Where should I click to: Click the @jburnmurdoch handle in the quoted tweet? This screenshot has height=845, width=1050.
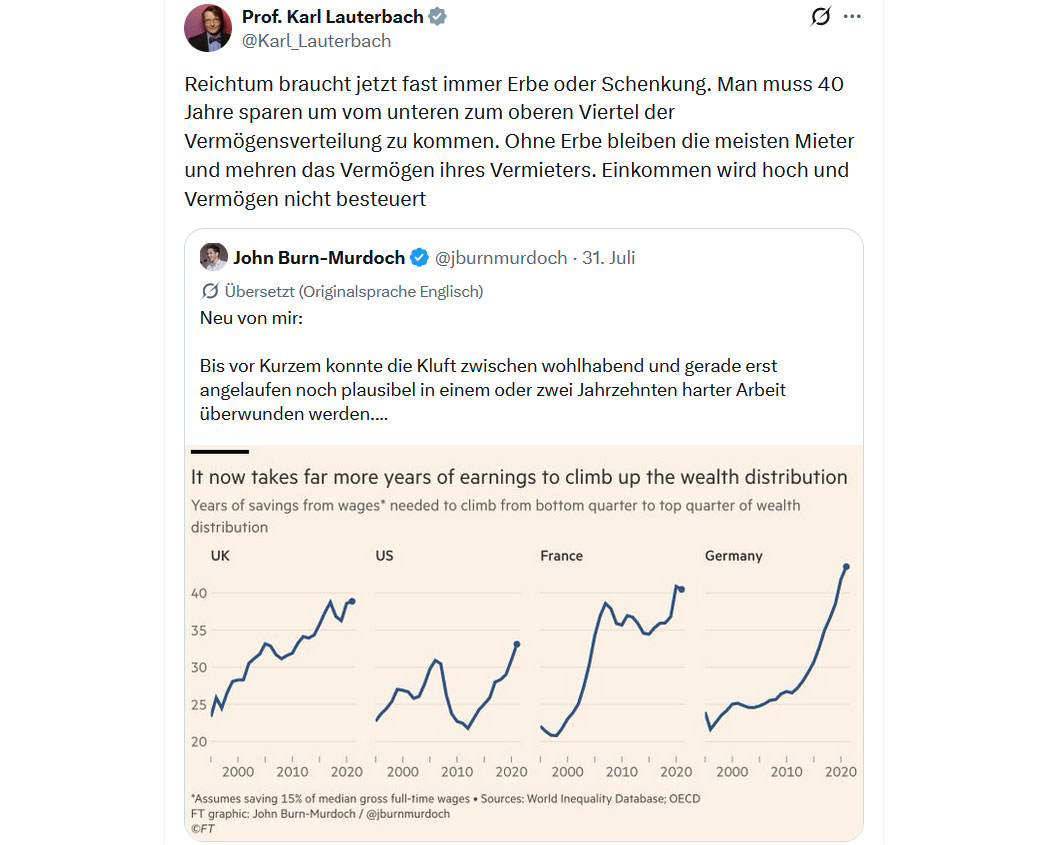501,258
